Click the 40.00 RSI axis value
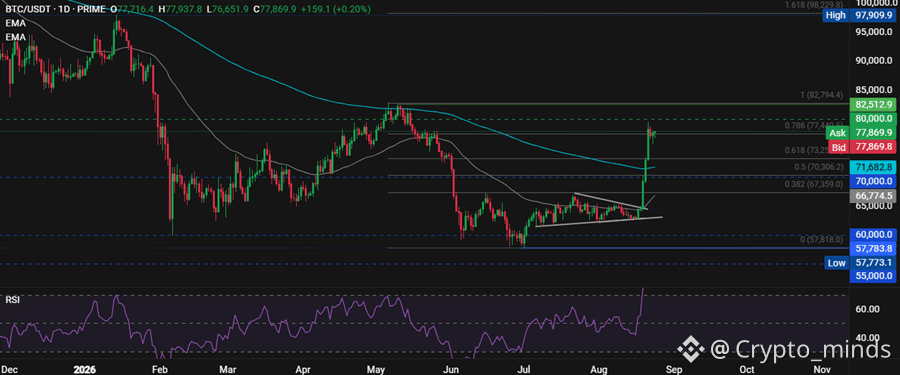 (867, 338)
